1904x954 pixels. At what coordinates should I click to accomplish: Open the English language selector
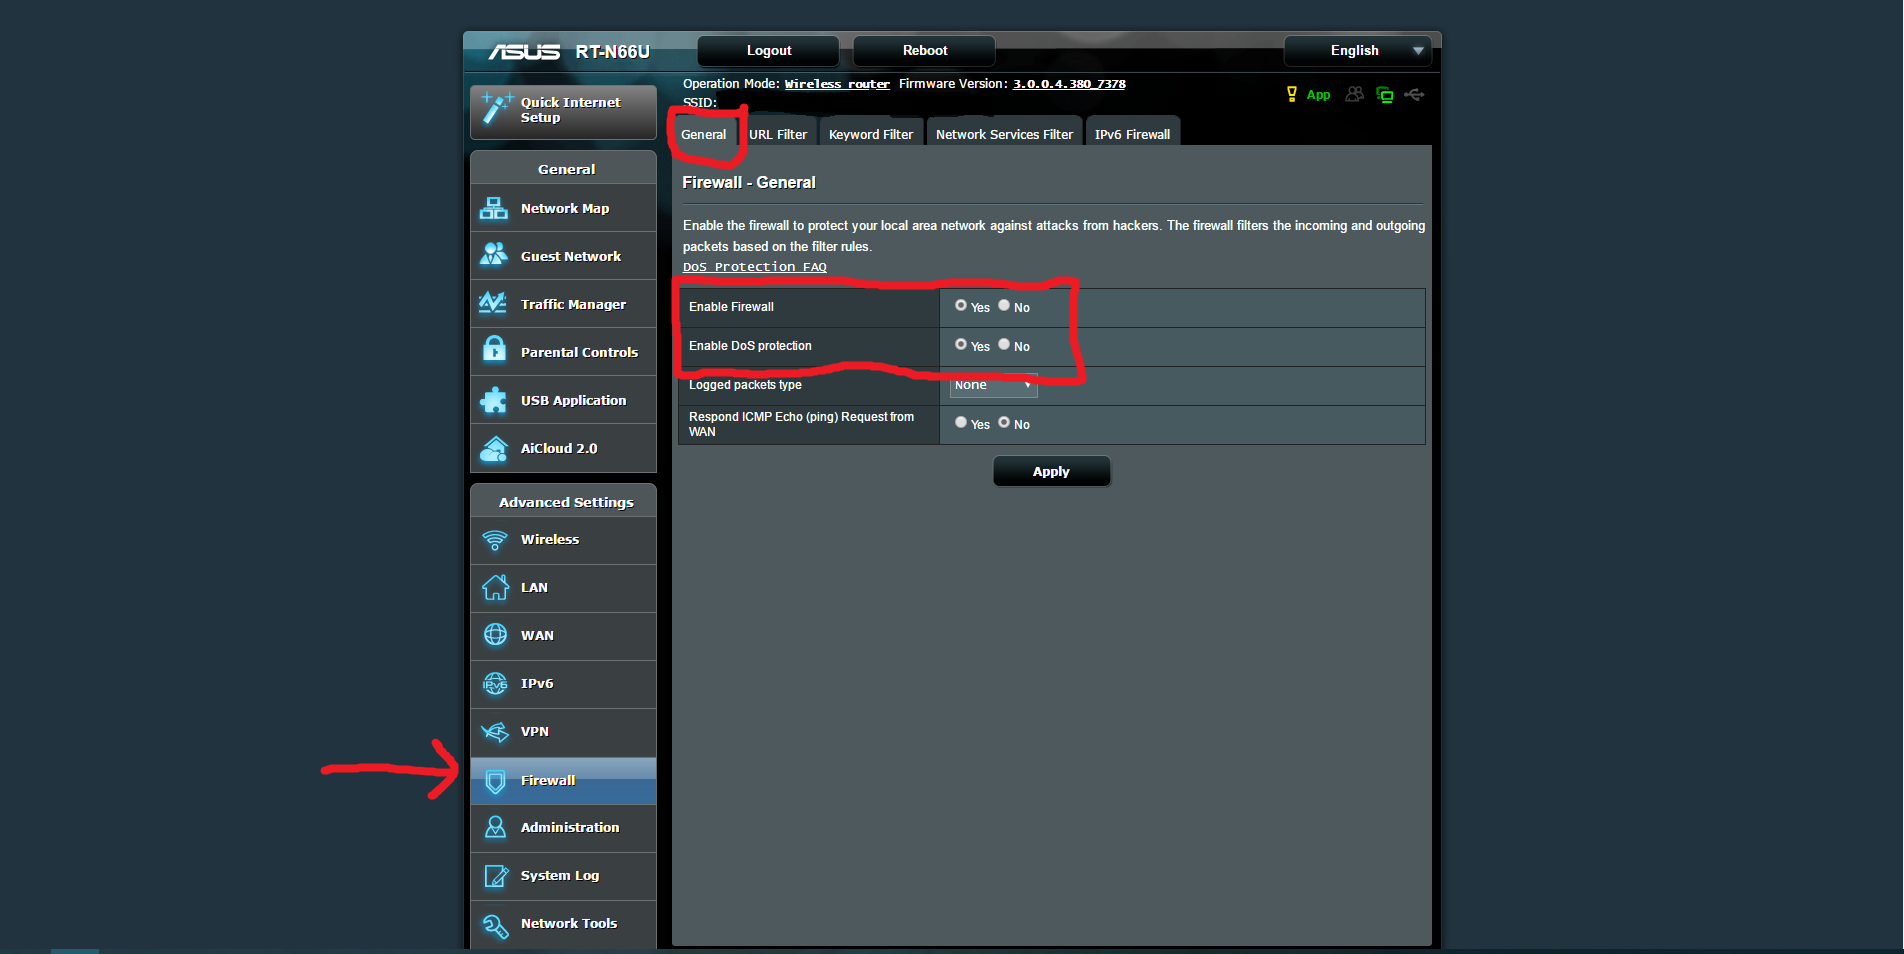coord(1357,50)
